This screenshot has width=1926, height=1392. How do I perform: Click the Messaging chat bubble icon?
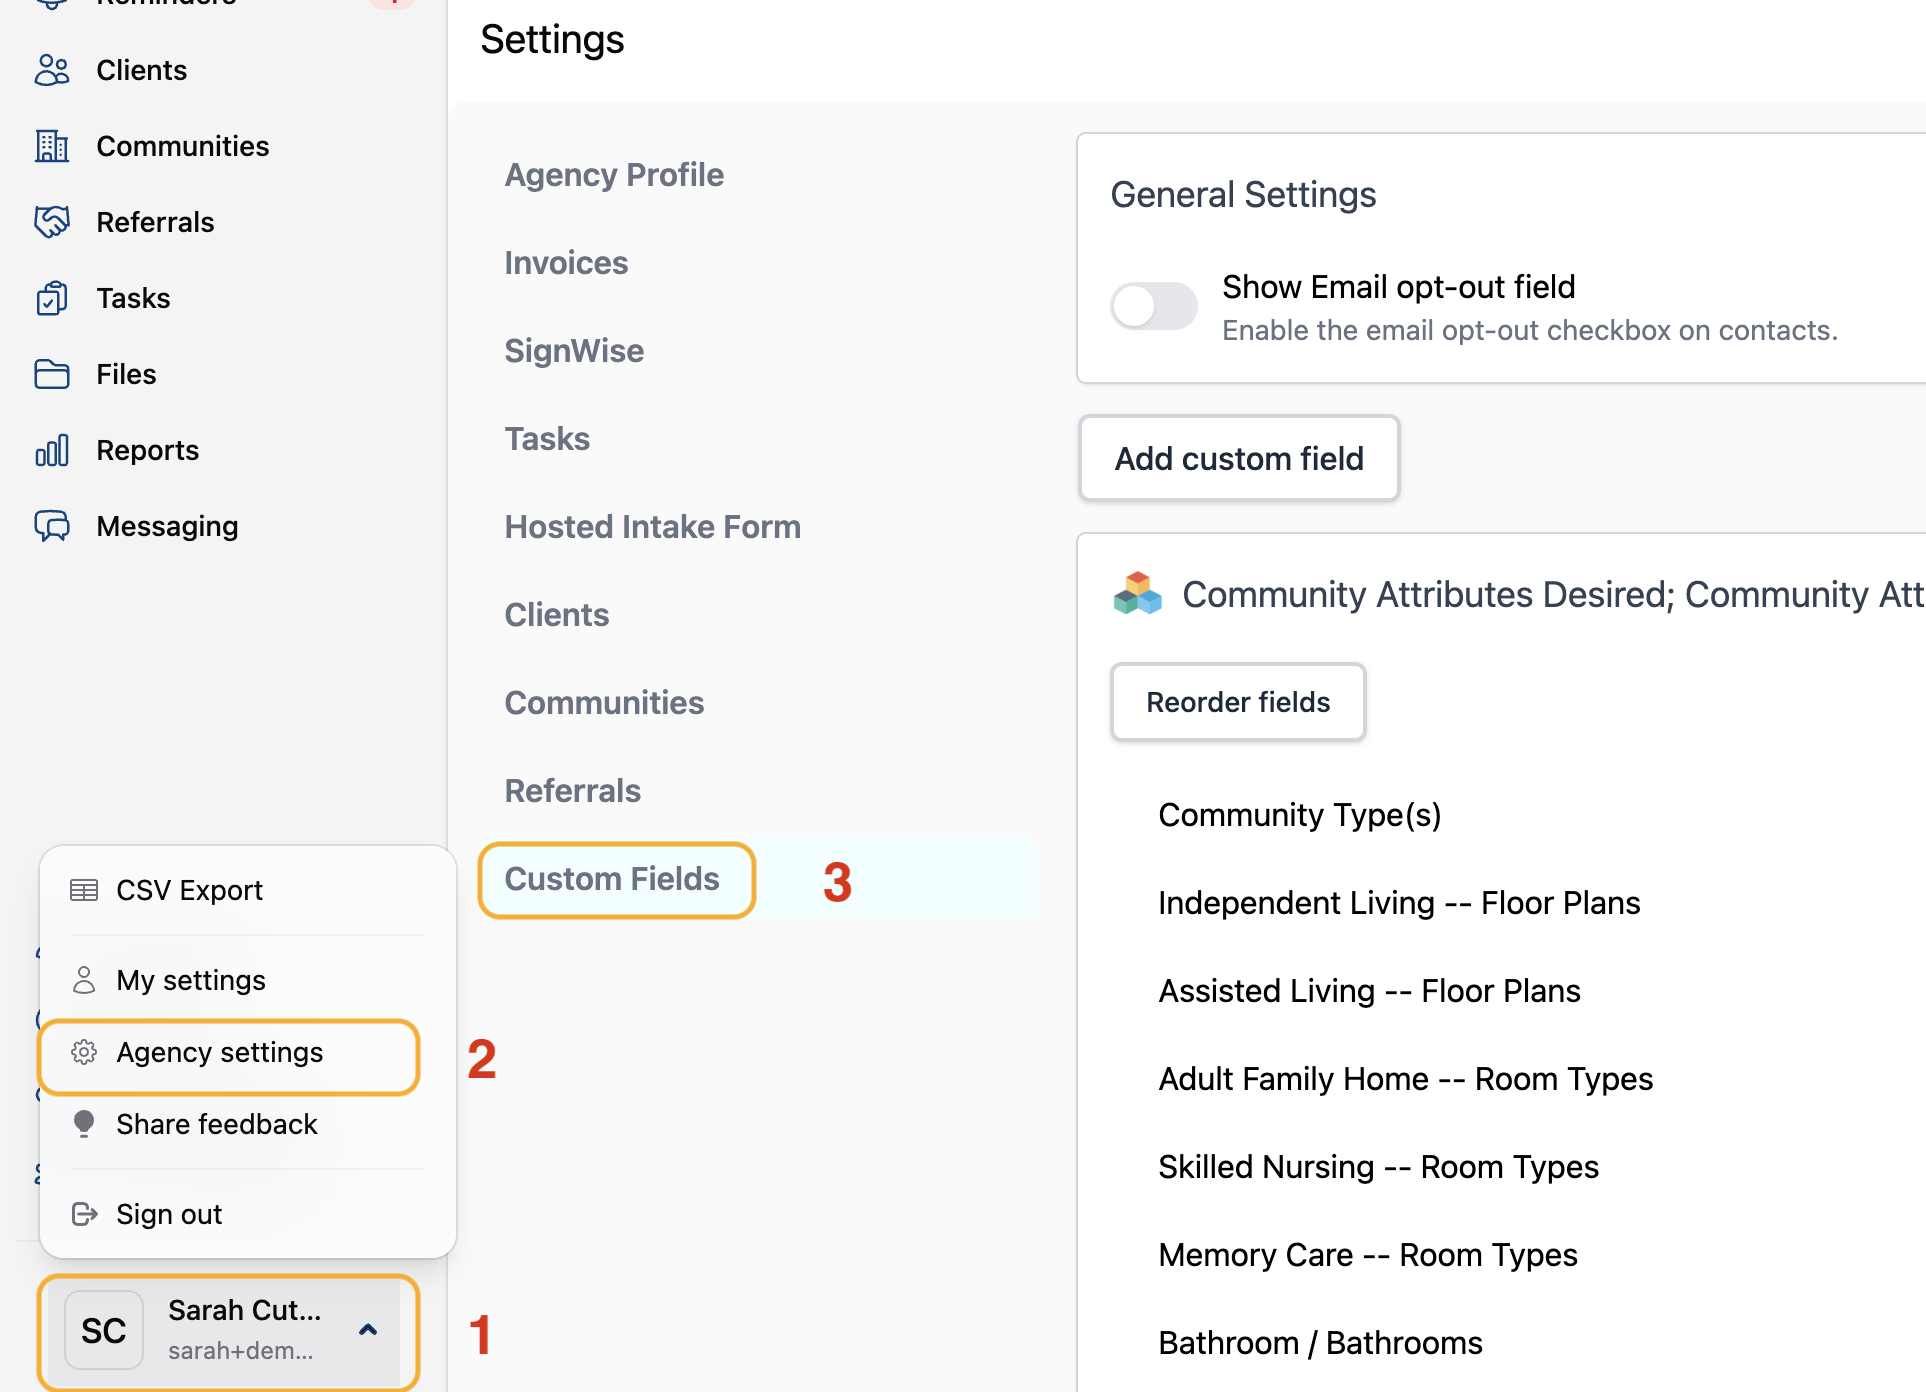click(x=52, y=526)
